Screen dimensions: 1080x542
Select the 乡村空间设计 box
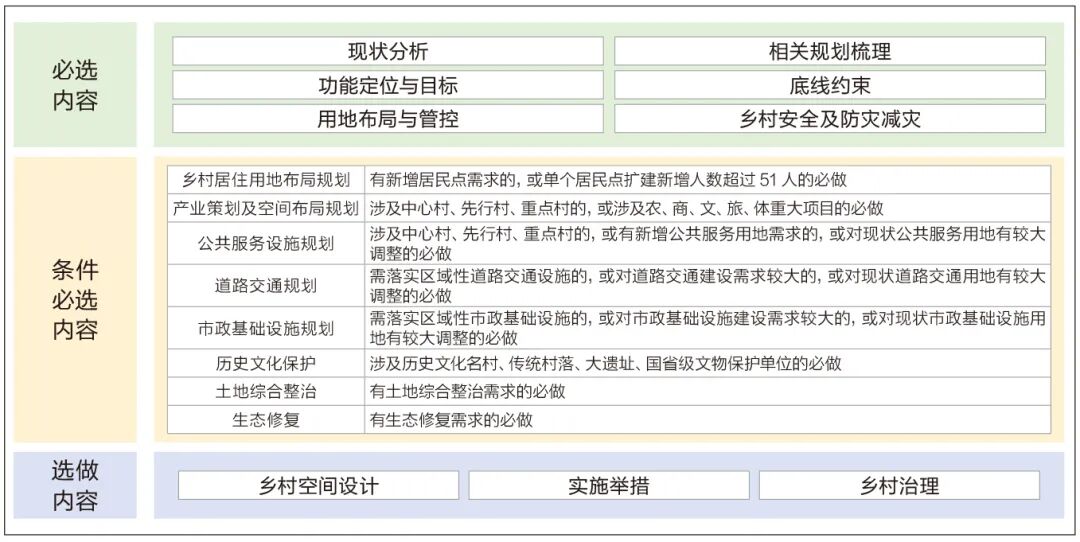318,486
